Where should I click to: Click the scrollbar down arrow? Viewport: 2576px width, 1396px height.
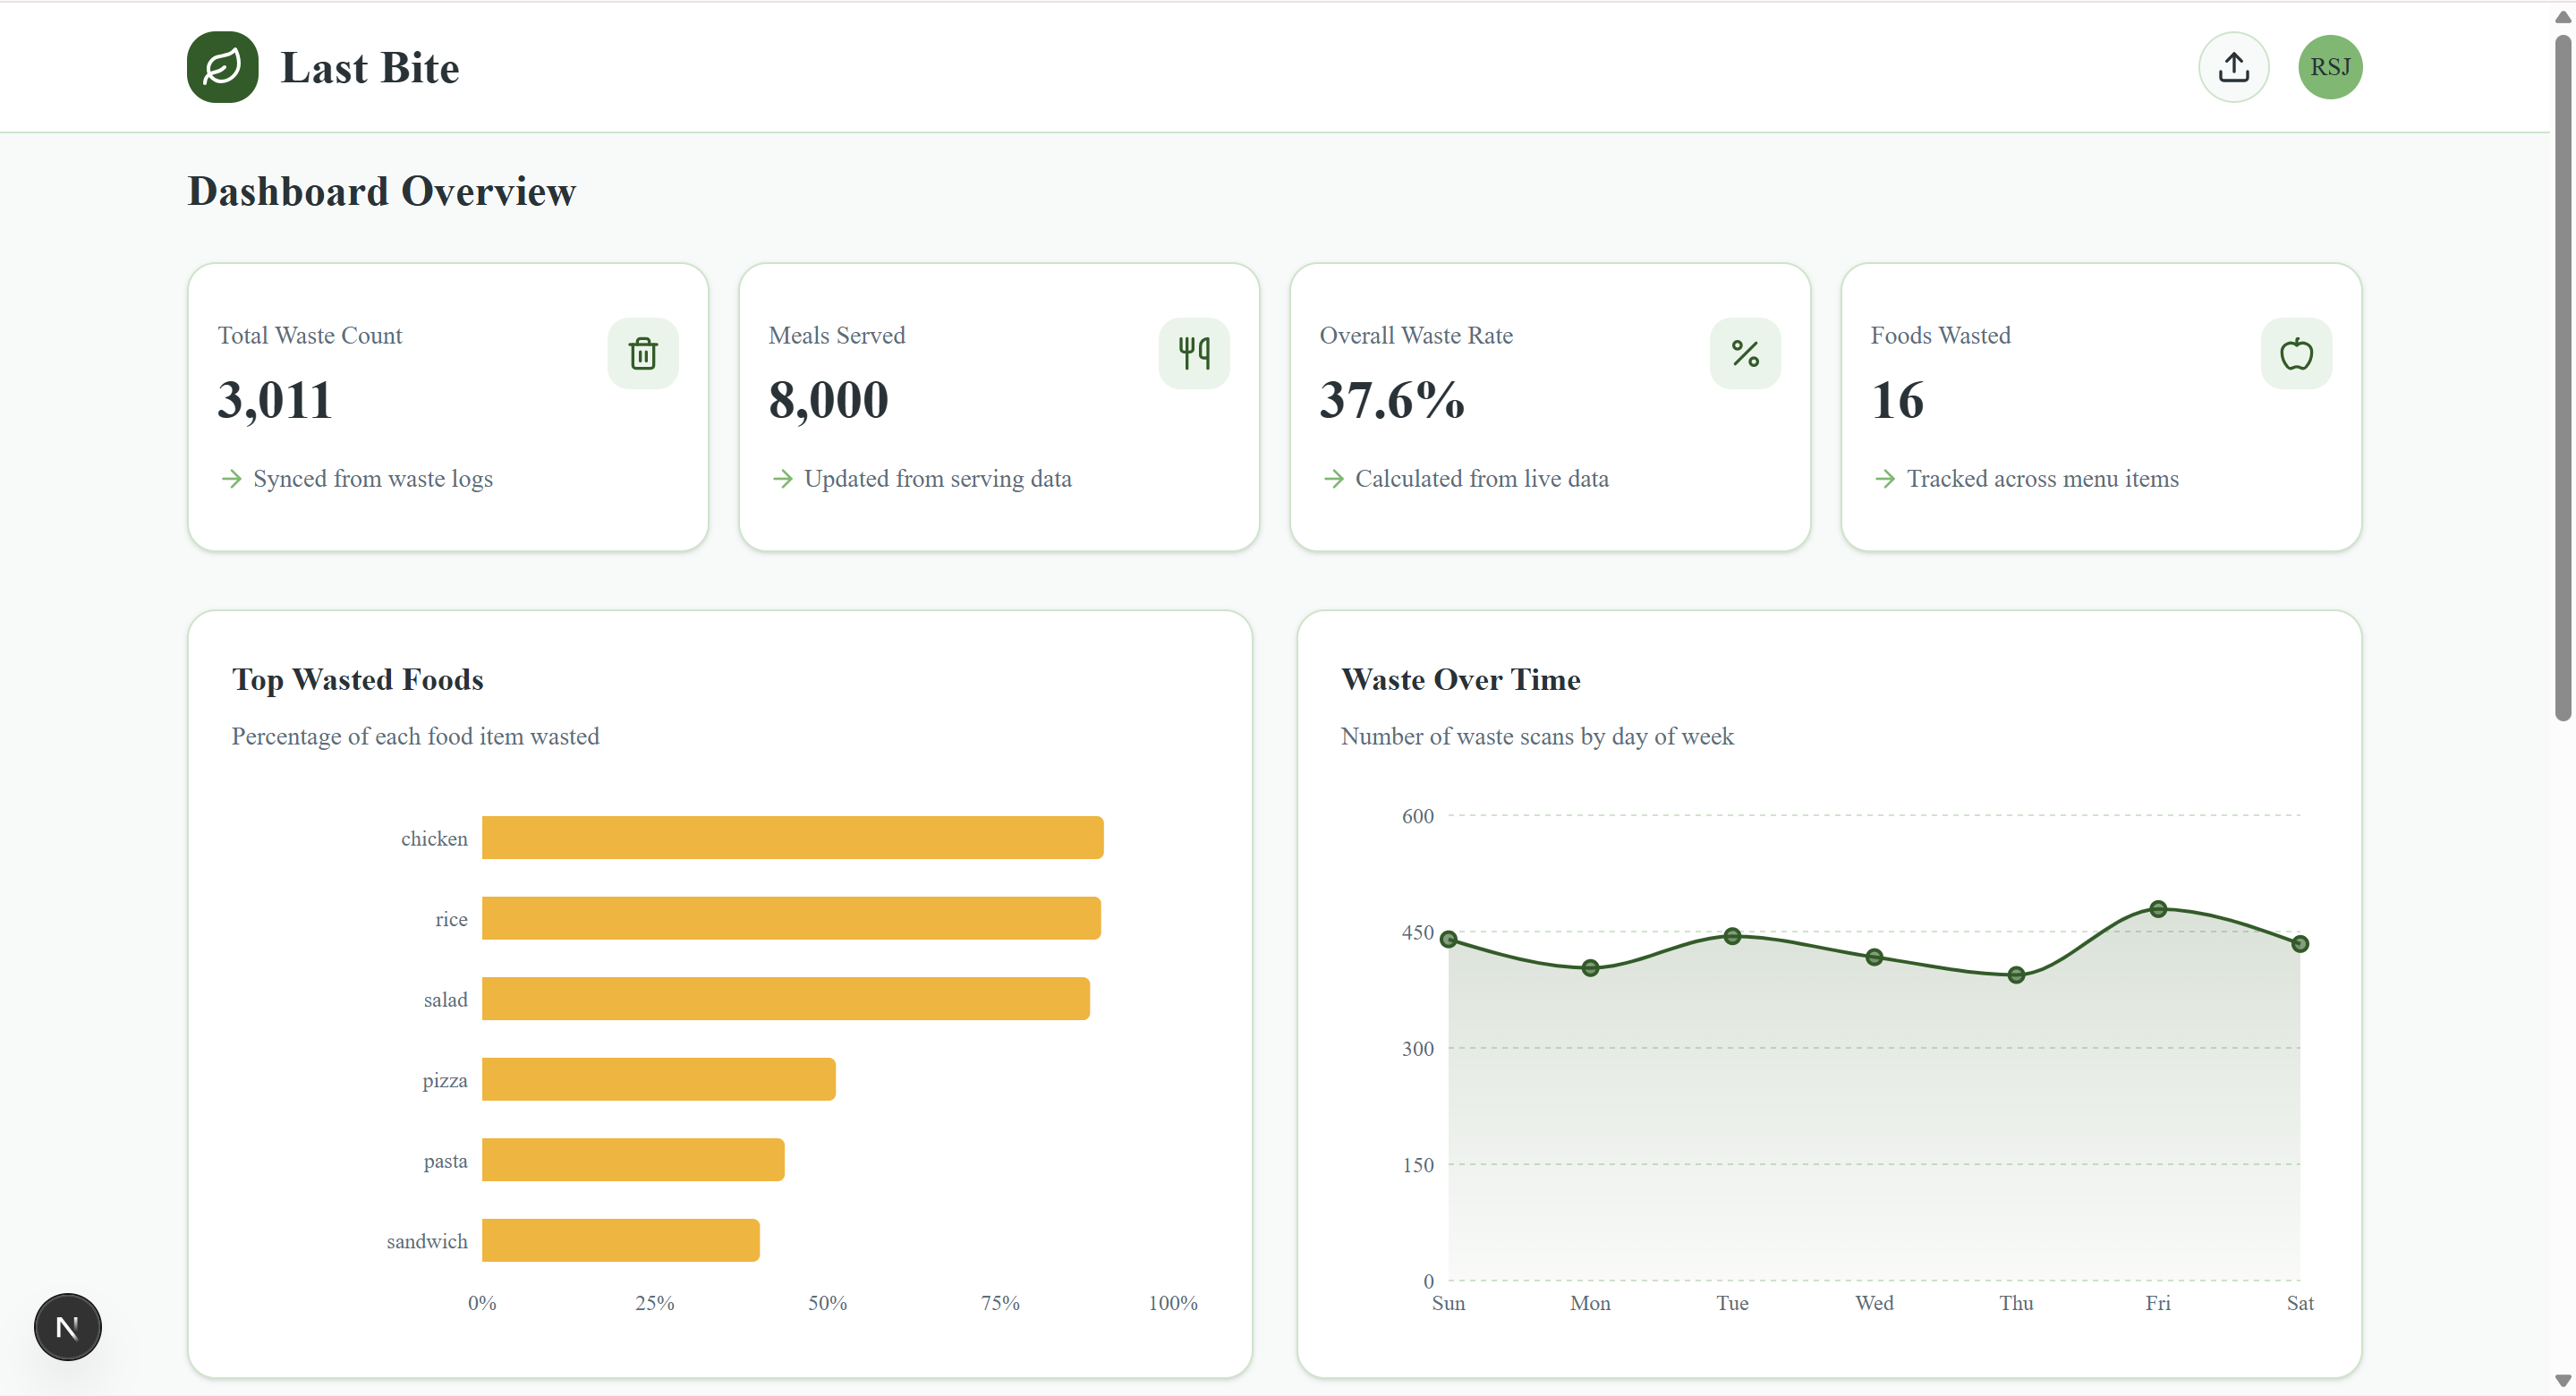[2562, 1381]
